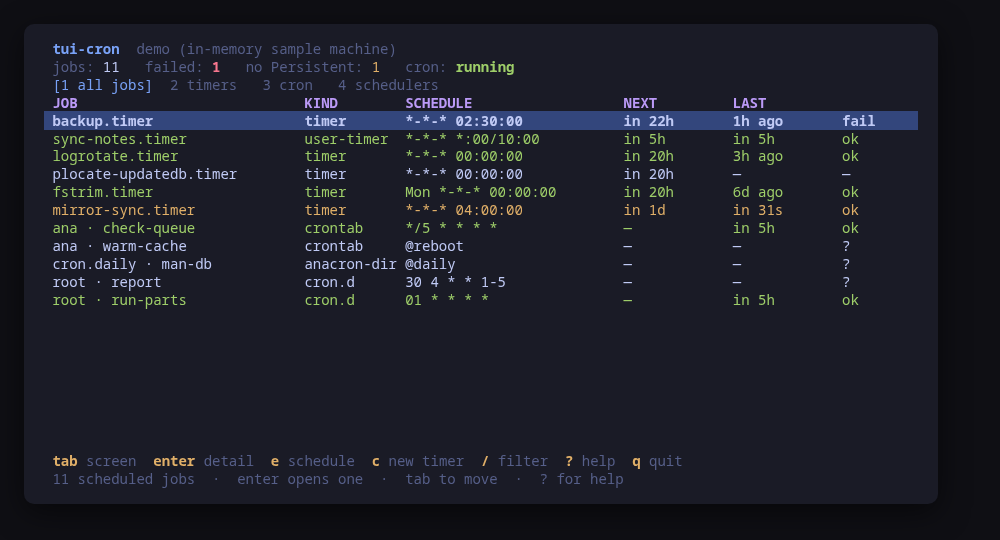
Task: Click the KIND column header
Action: coord(321,103)
